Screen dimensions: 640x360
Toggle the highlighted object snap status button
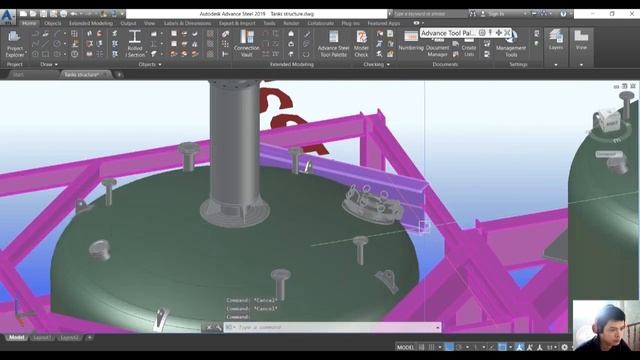(502, 347)
